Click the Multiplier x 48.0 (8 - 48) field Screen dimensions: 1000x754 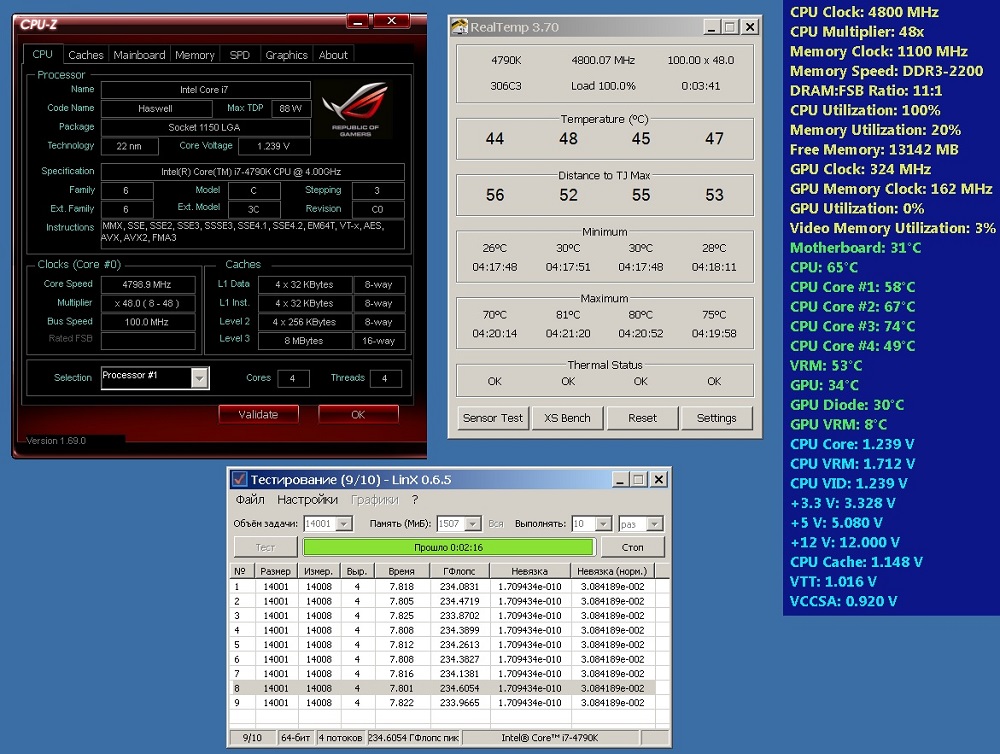[147, 303]
